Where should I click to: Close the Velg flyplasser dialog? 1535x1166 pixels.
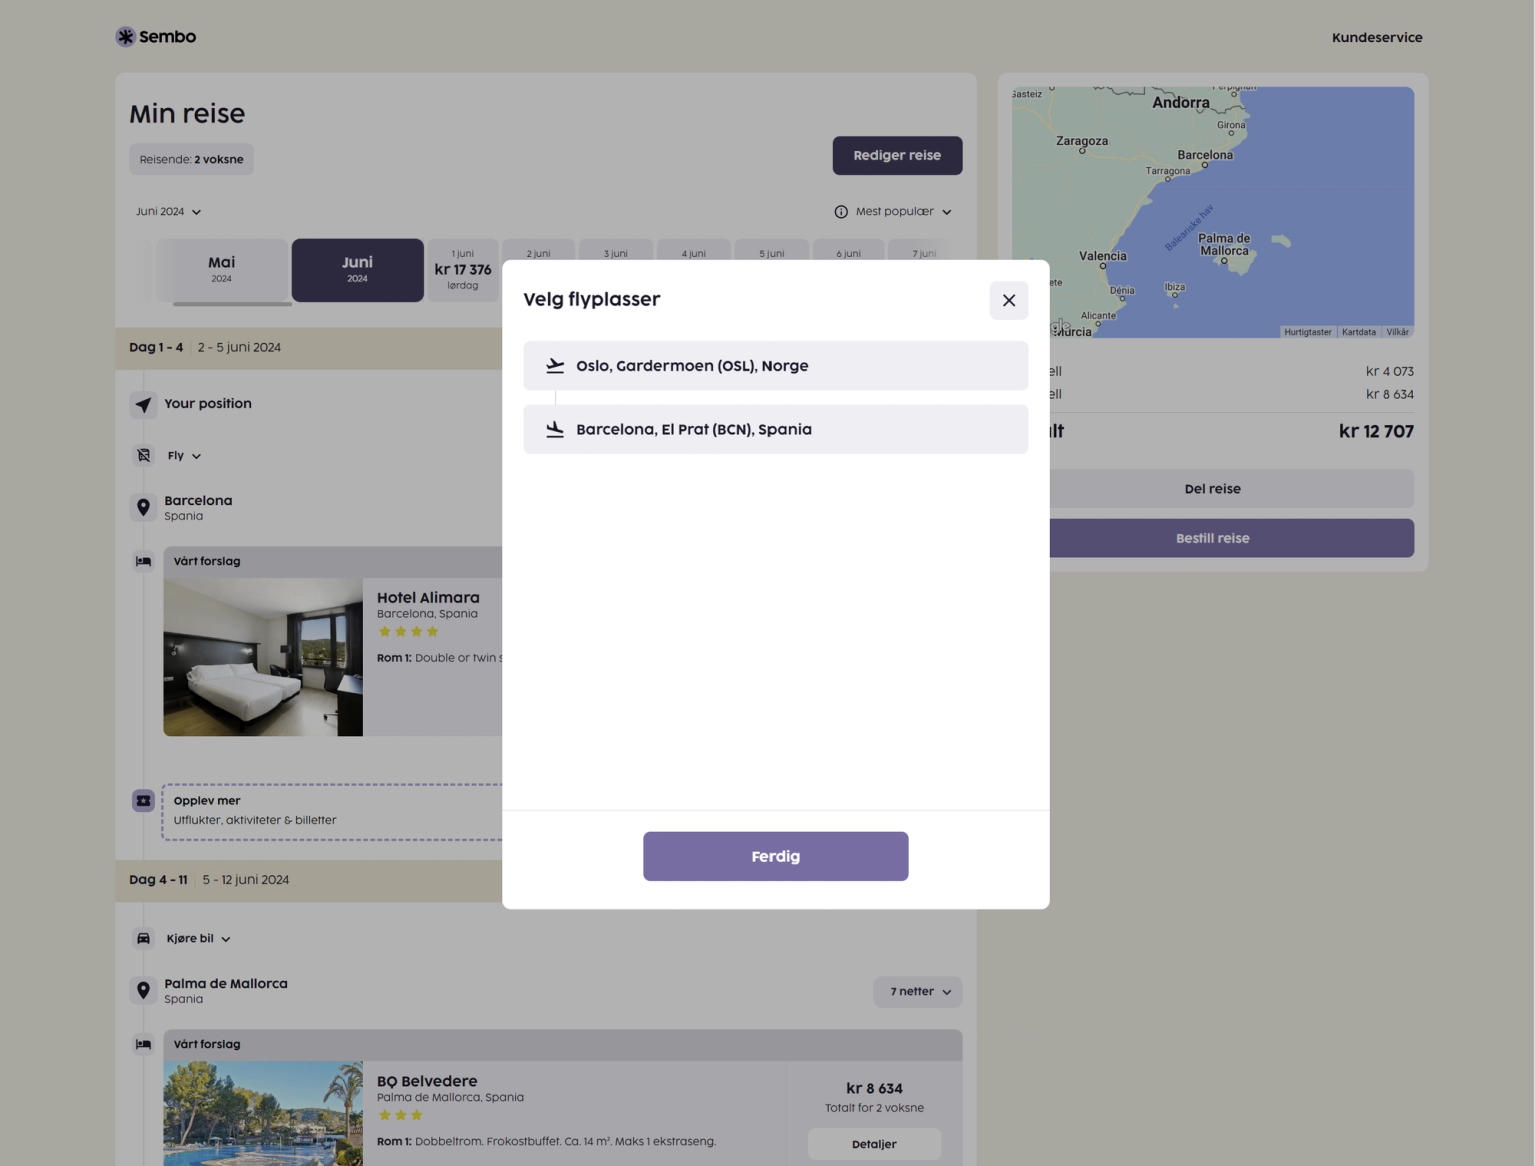coord(1008,300)
